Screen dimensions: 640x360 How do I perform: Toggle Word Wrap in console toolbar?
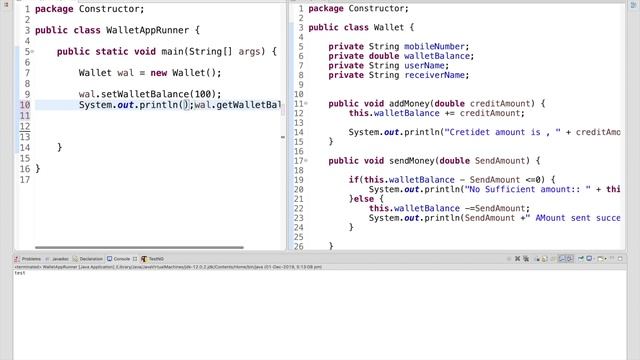point(553,259)
